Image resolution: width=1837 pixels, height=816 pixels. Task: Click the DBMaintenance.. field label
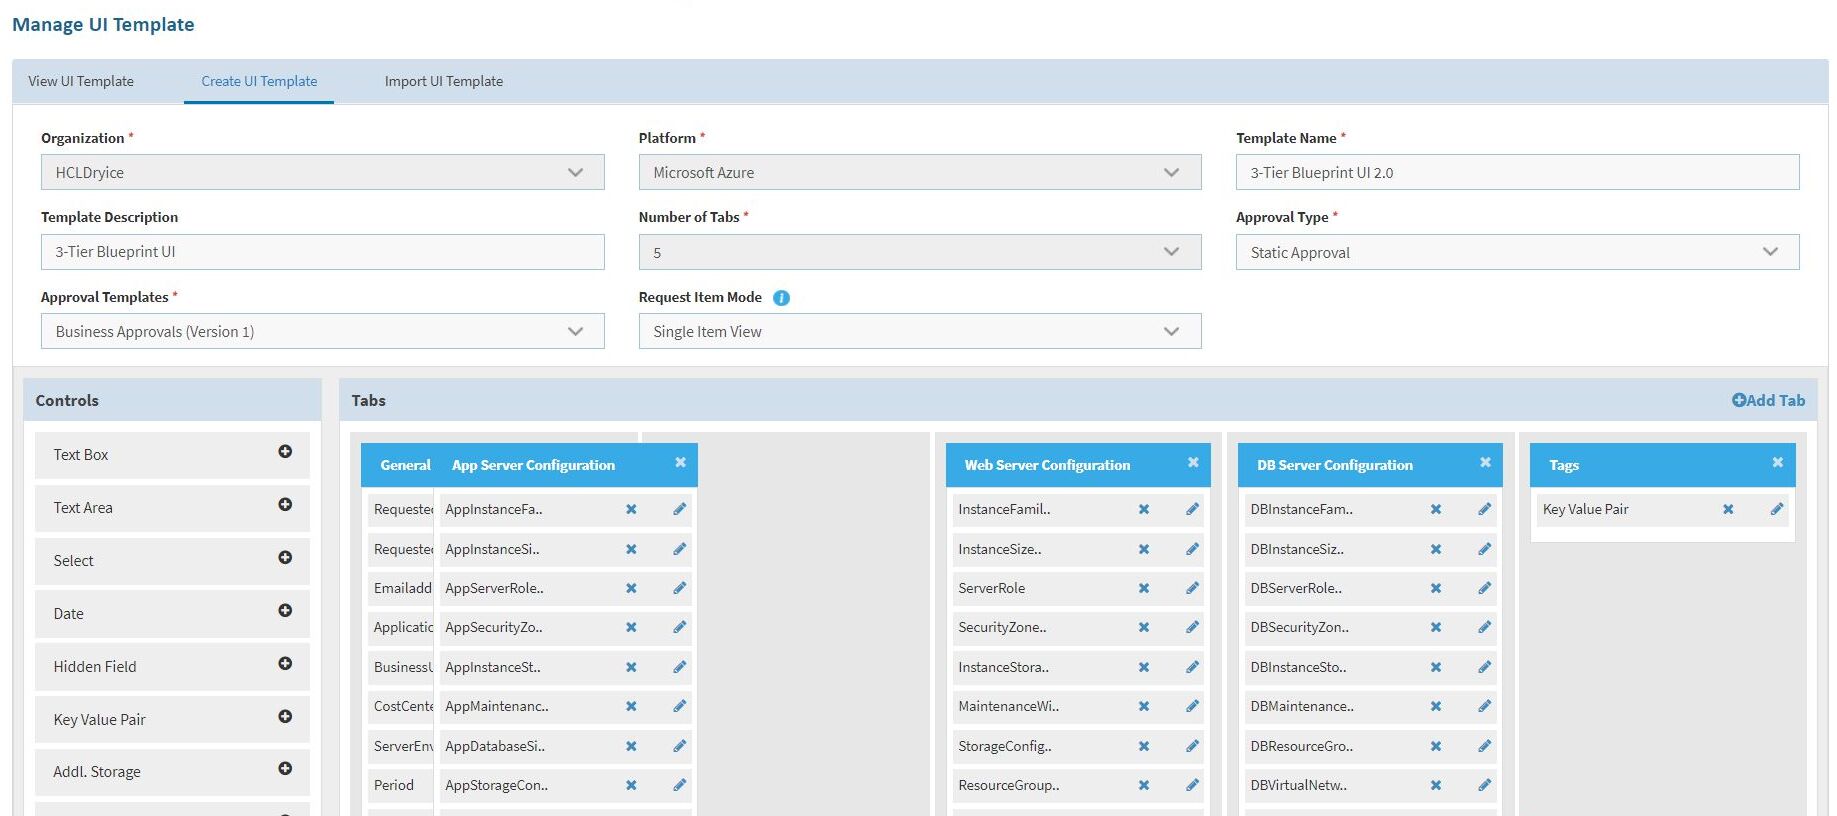1302,706
